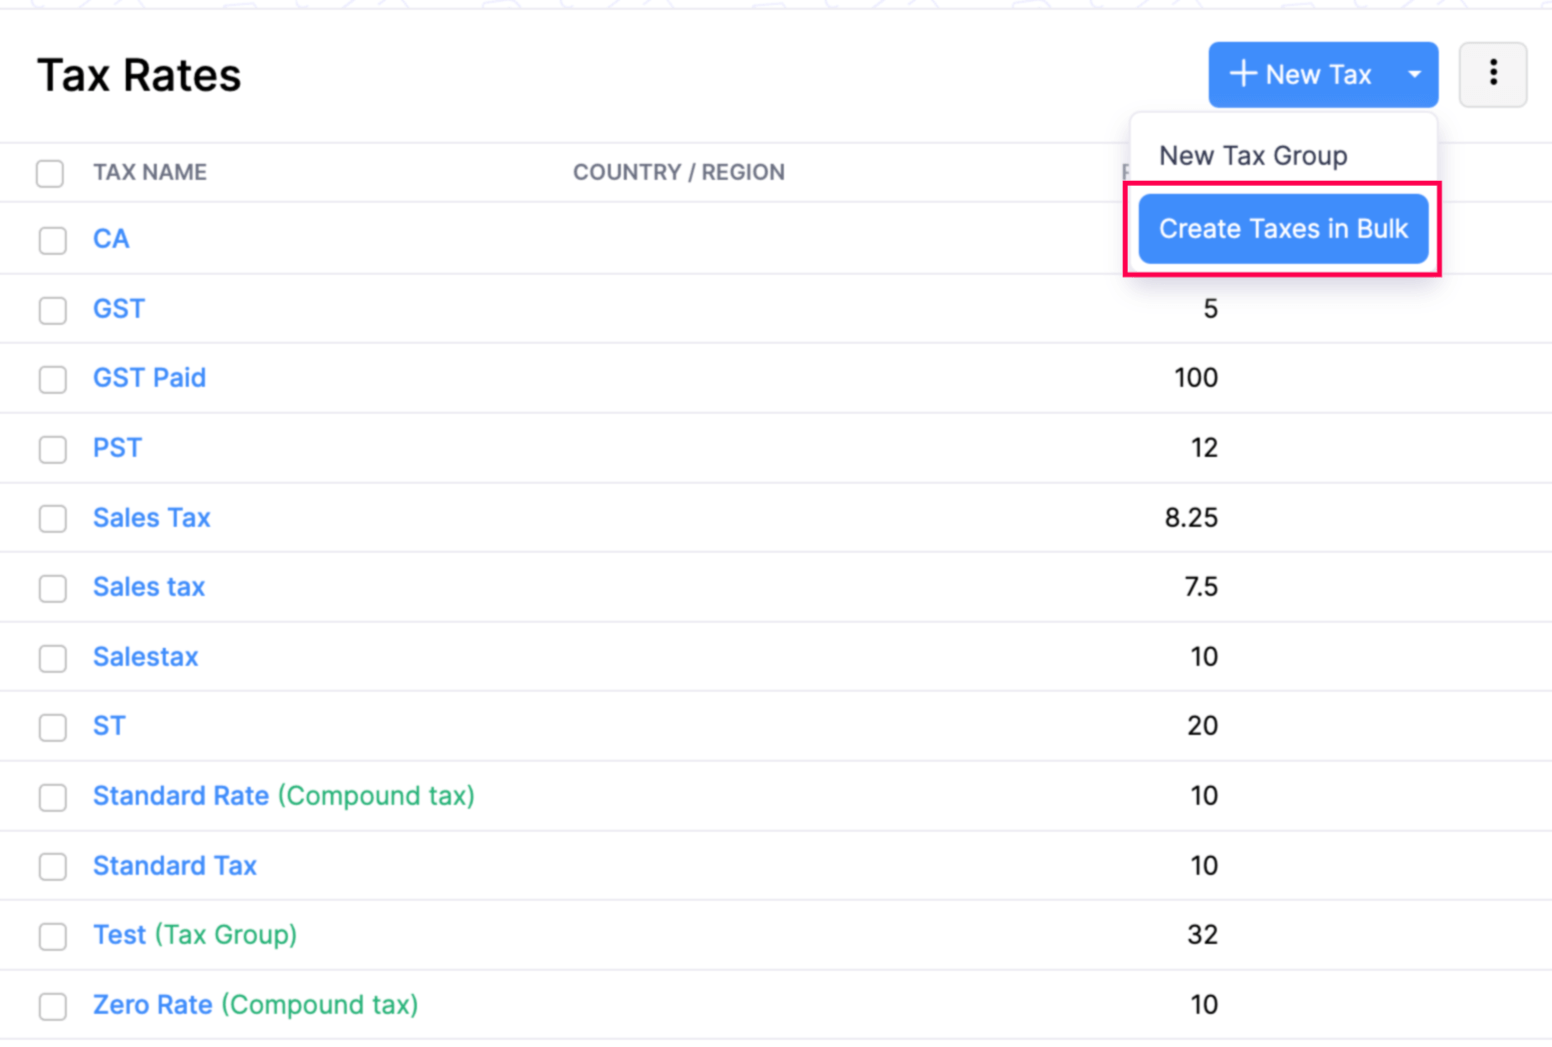Screen dimensions: 1552x1047
Task: Select New Tax Group menu option
Action: click(1252, 156)
